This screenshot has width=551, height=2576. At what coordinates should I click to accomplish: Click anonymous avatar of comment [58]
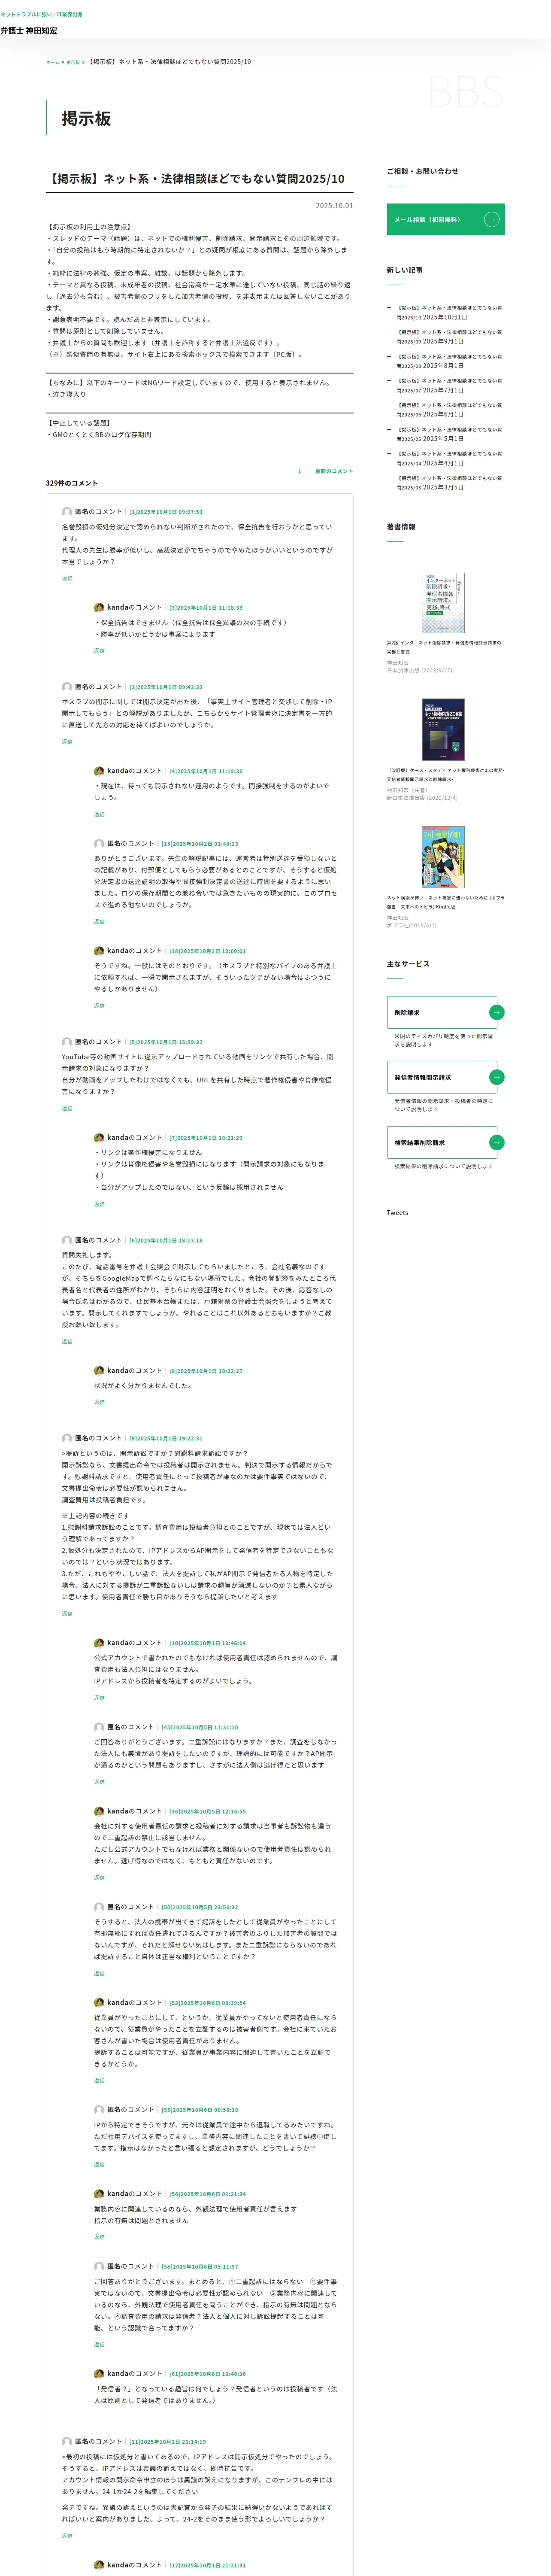[99, 2266]
